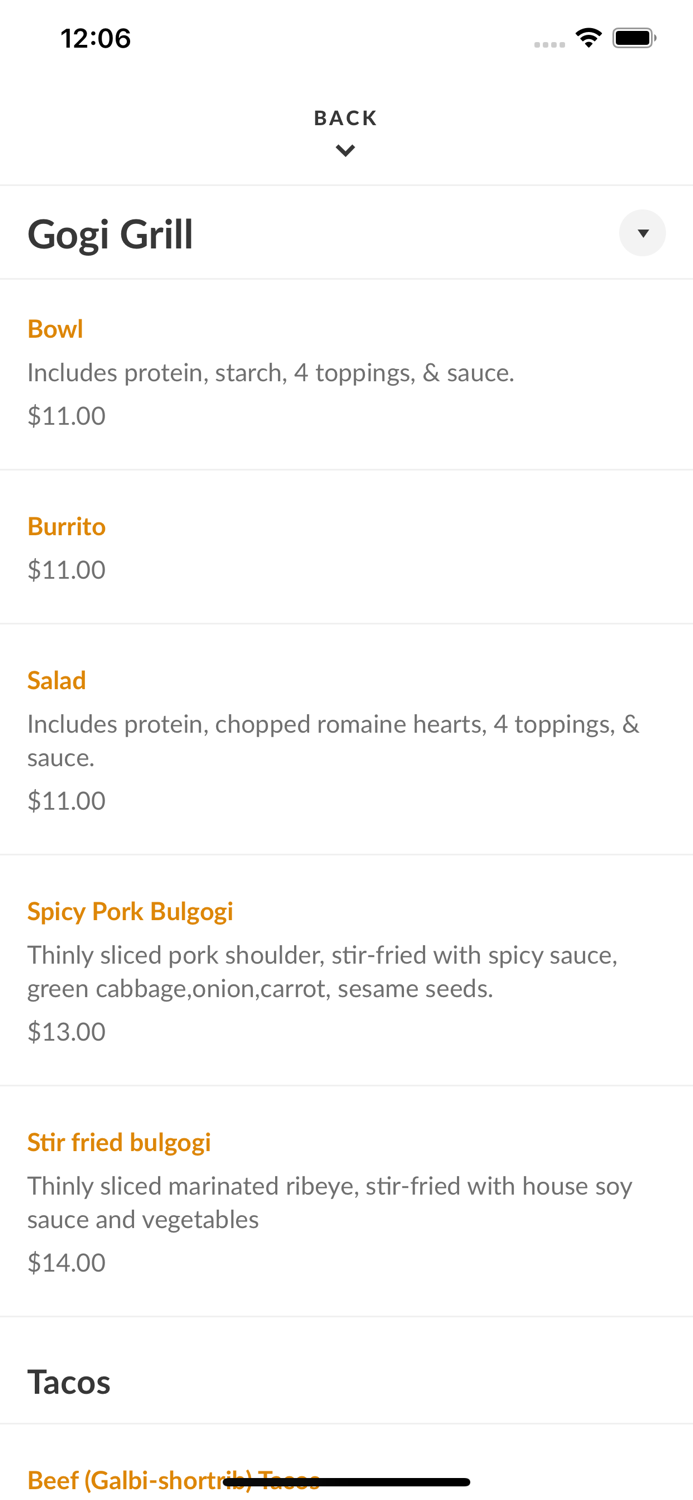Expand the BACK navigation chevron

pyautogui.click(x=345, y=150)
